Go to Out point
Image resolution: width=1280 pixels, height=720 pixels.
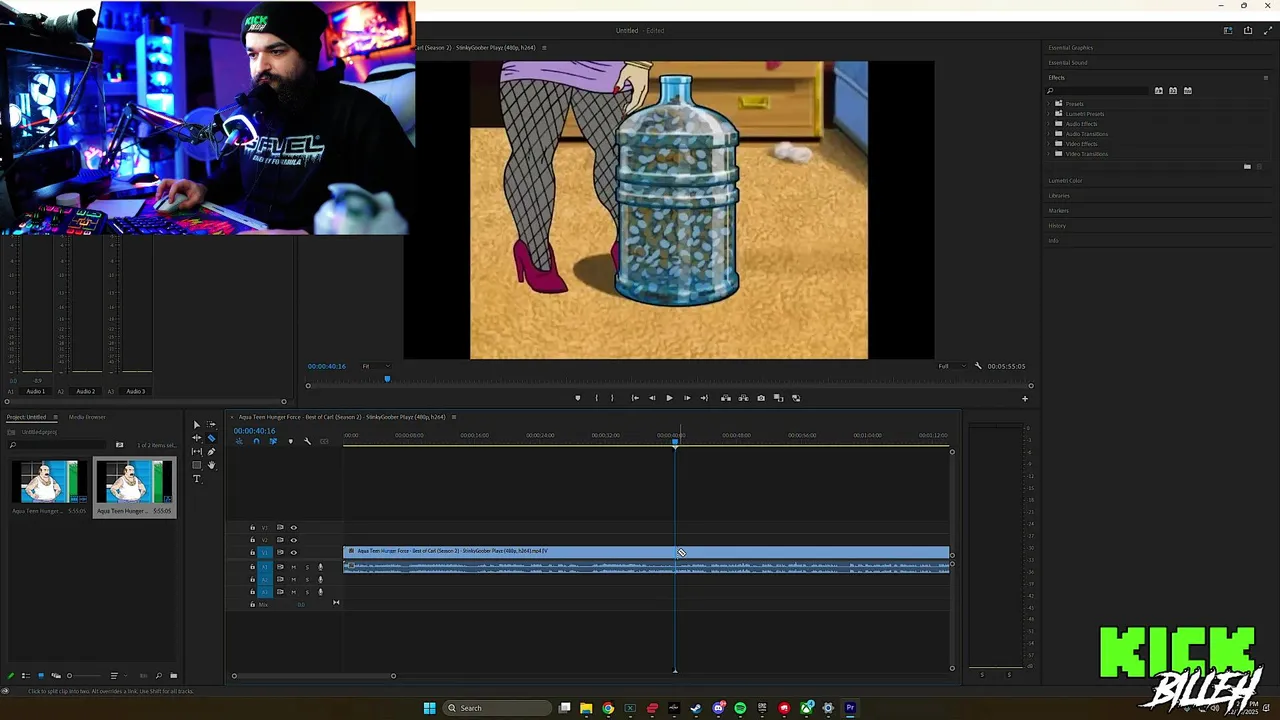pyautogui.click(x=704, y=398)
